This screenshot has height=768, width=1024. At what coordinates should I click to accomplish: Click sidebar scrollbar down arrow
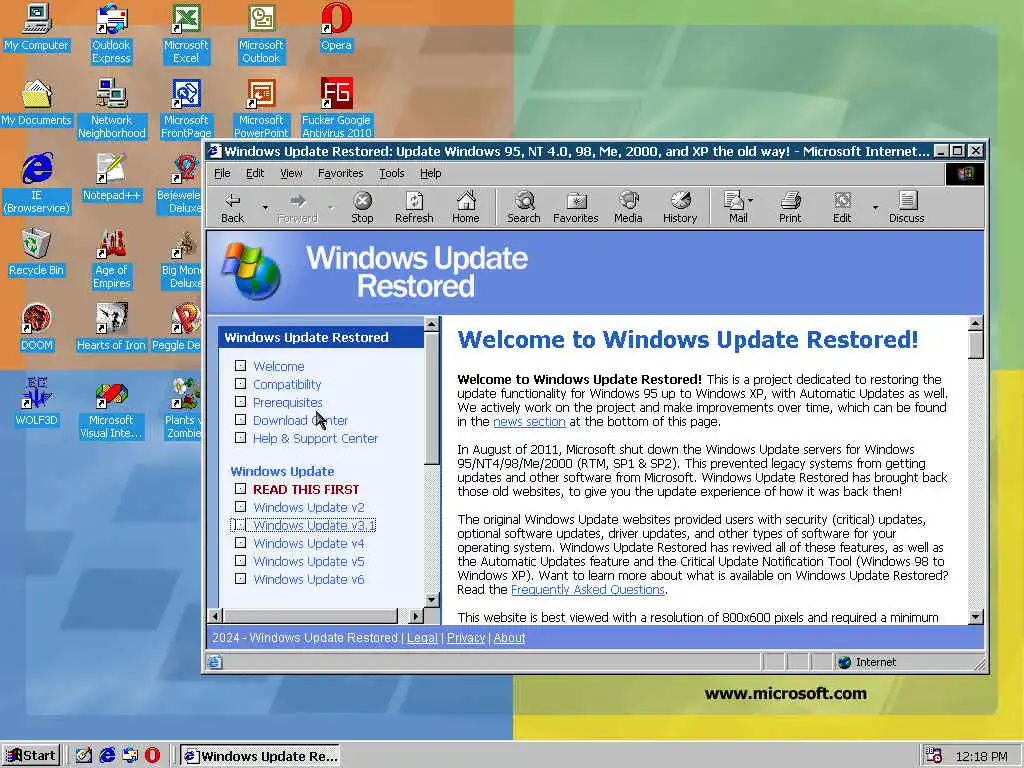tap(432, 600)
